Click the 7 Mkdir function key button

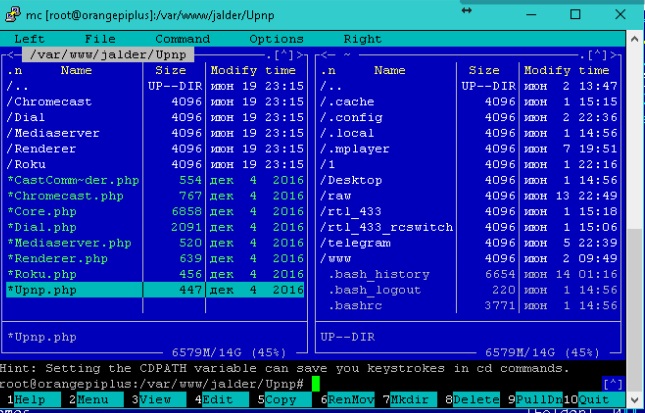pos(412,400)
